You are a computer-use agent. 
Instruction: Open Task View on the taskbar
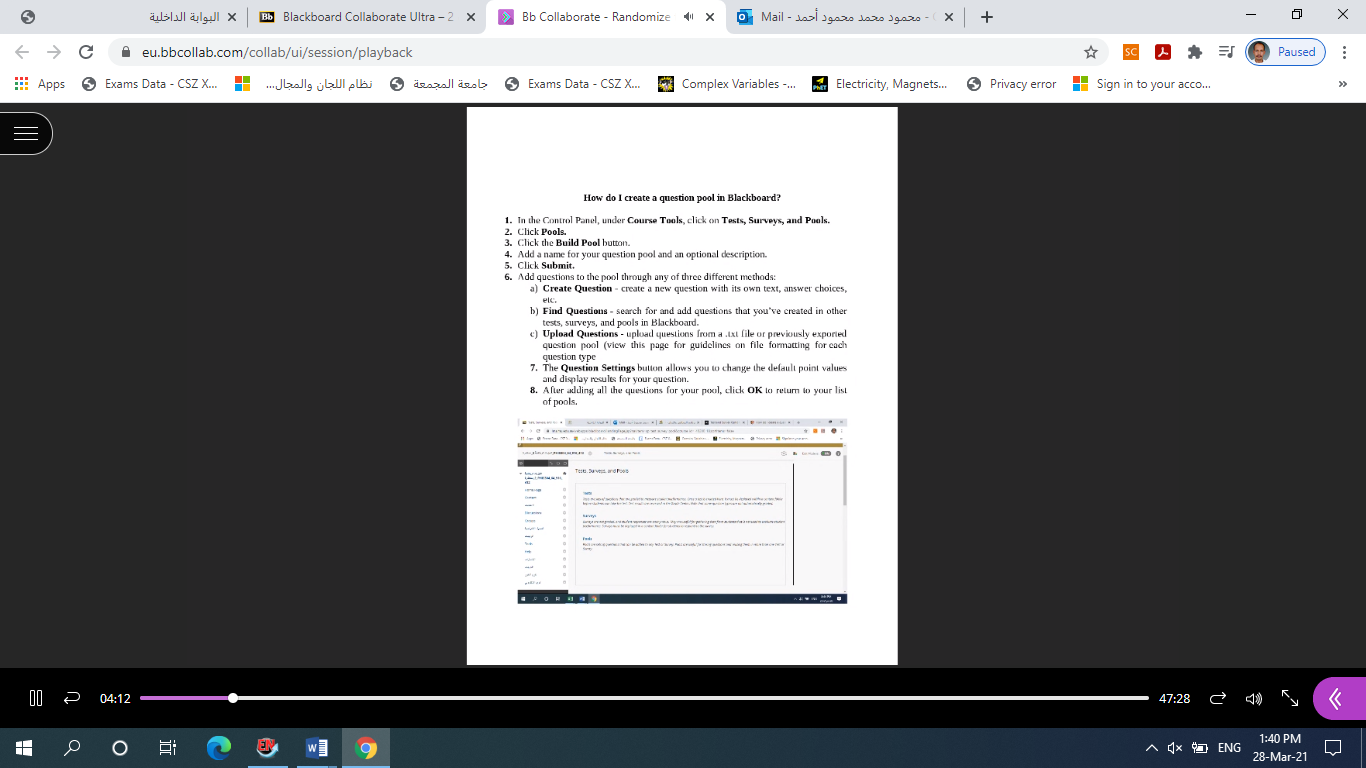(x=168, y=748)
